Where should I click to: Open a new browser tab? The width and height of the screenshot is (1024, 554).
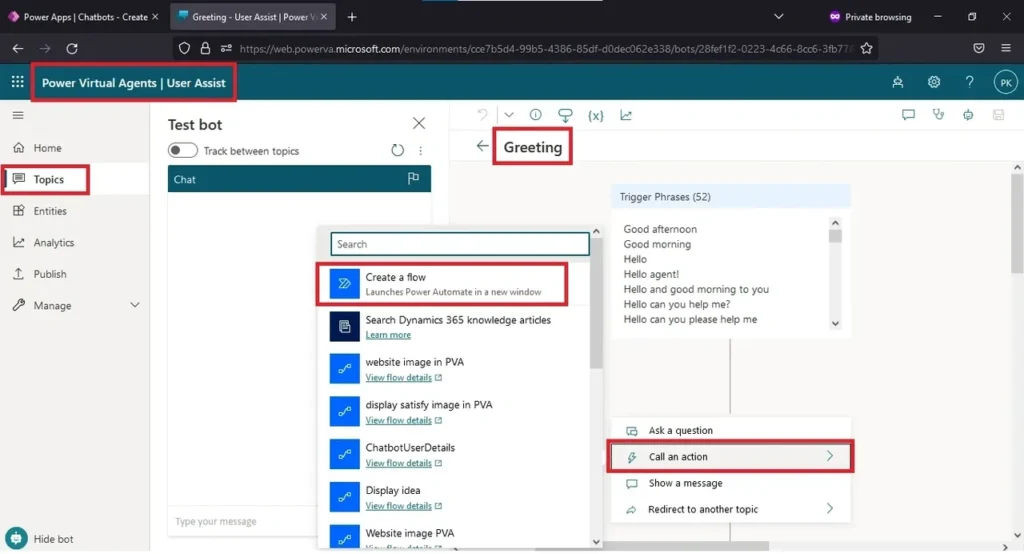(x=352, y=17)
